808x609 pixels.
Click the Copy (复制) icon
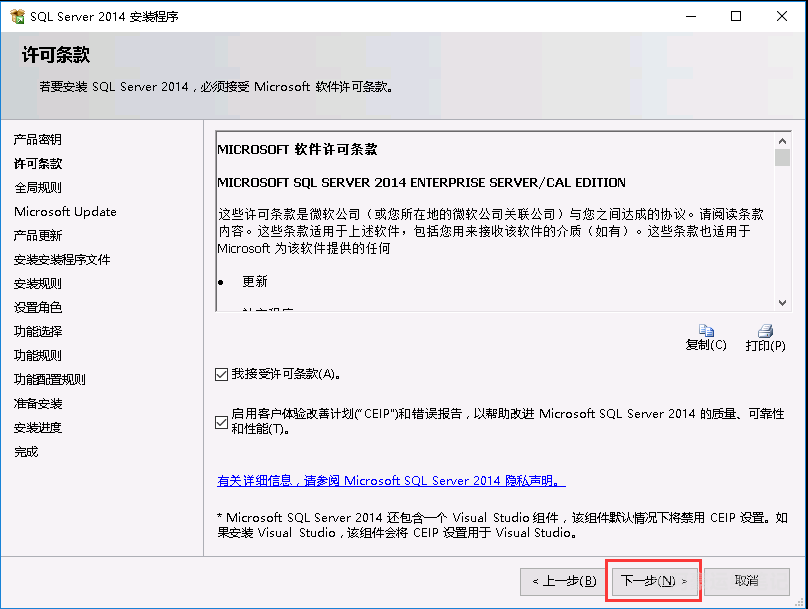point(706,331)
